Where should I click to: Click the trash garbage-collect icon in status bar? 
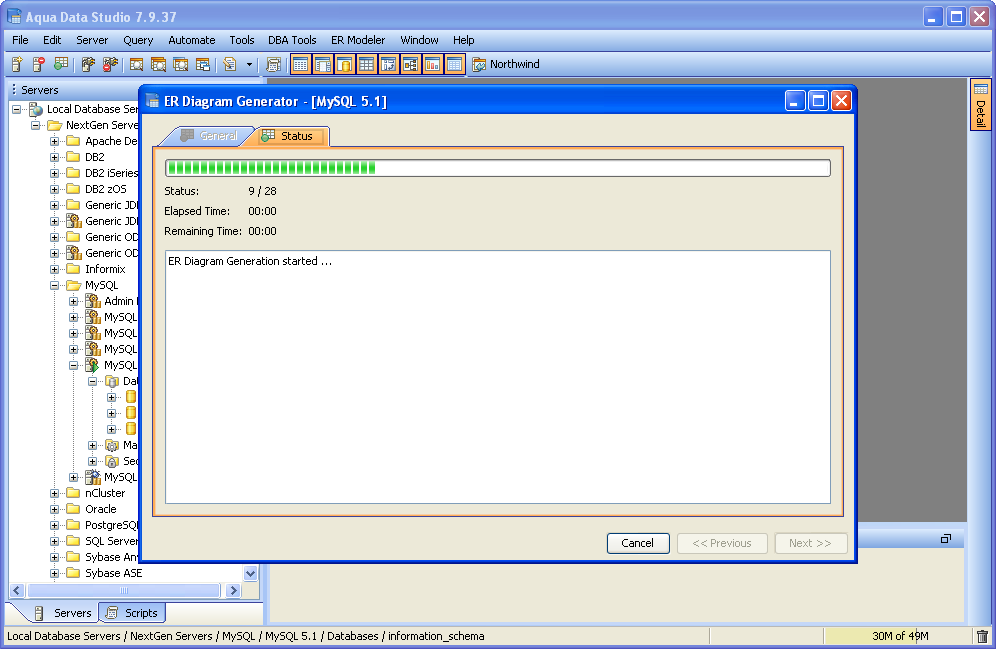click(x=982, y=636)
